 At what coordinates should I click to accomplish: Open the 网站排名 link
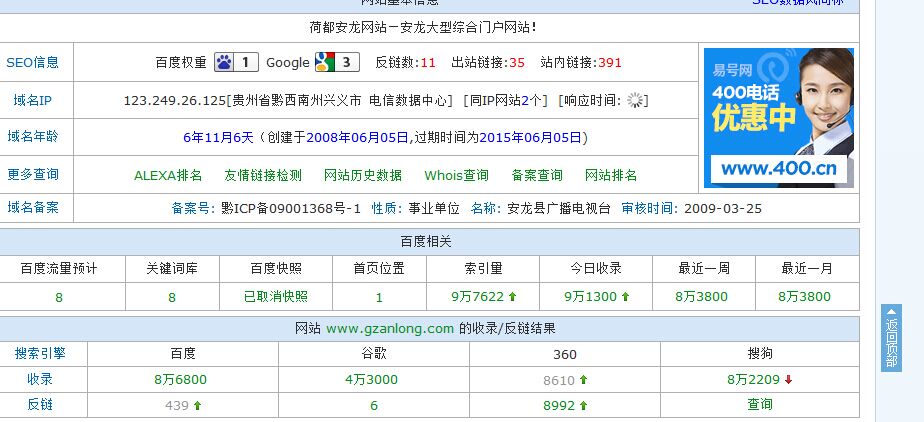pos(611,175)
